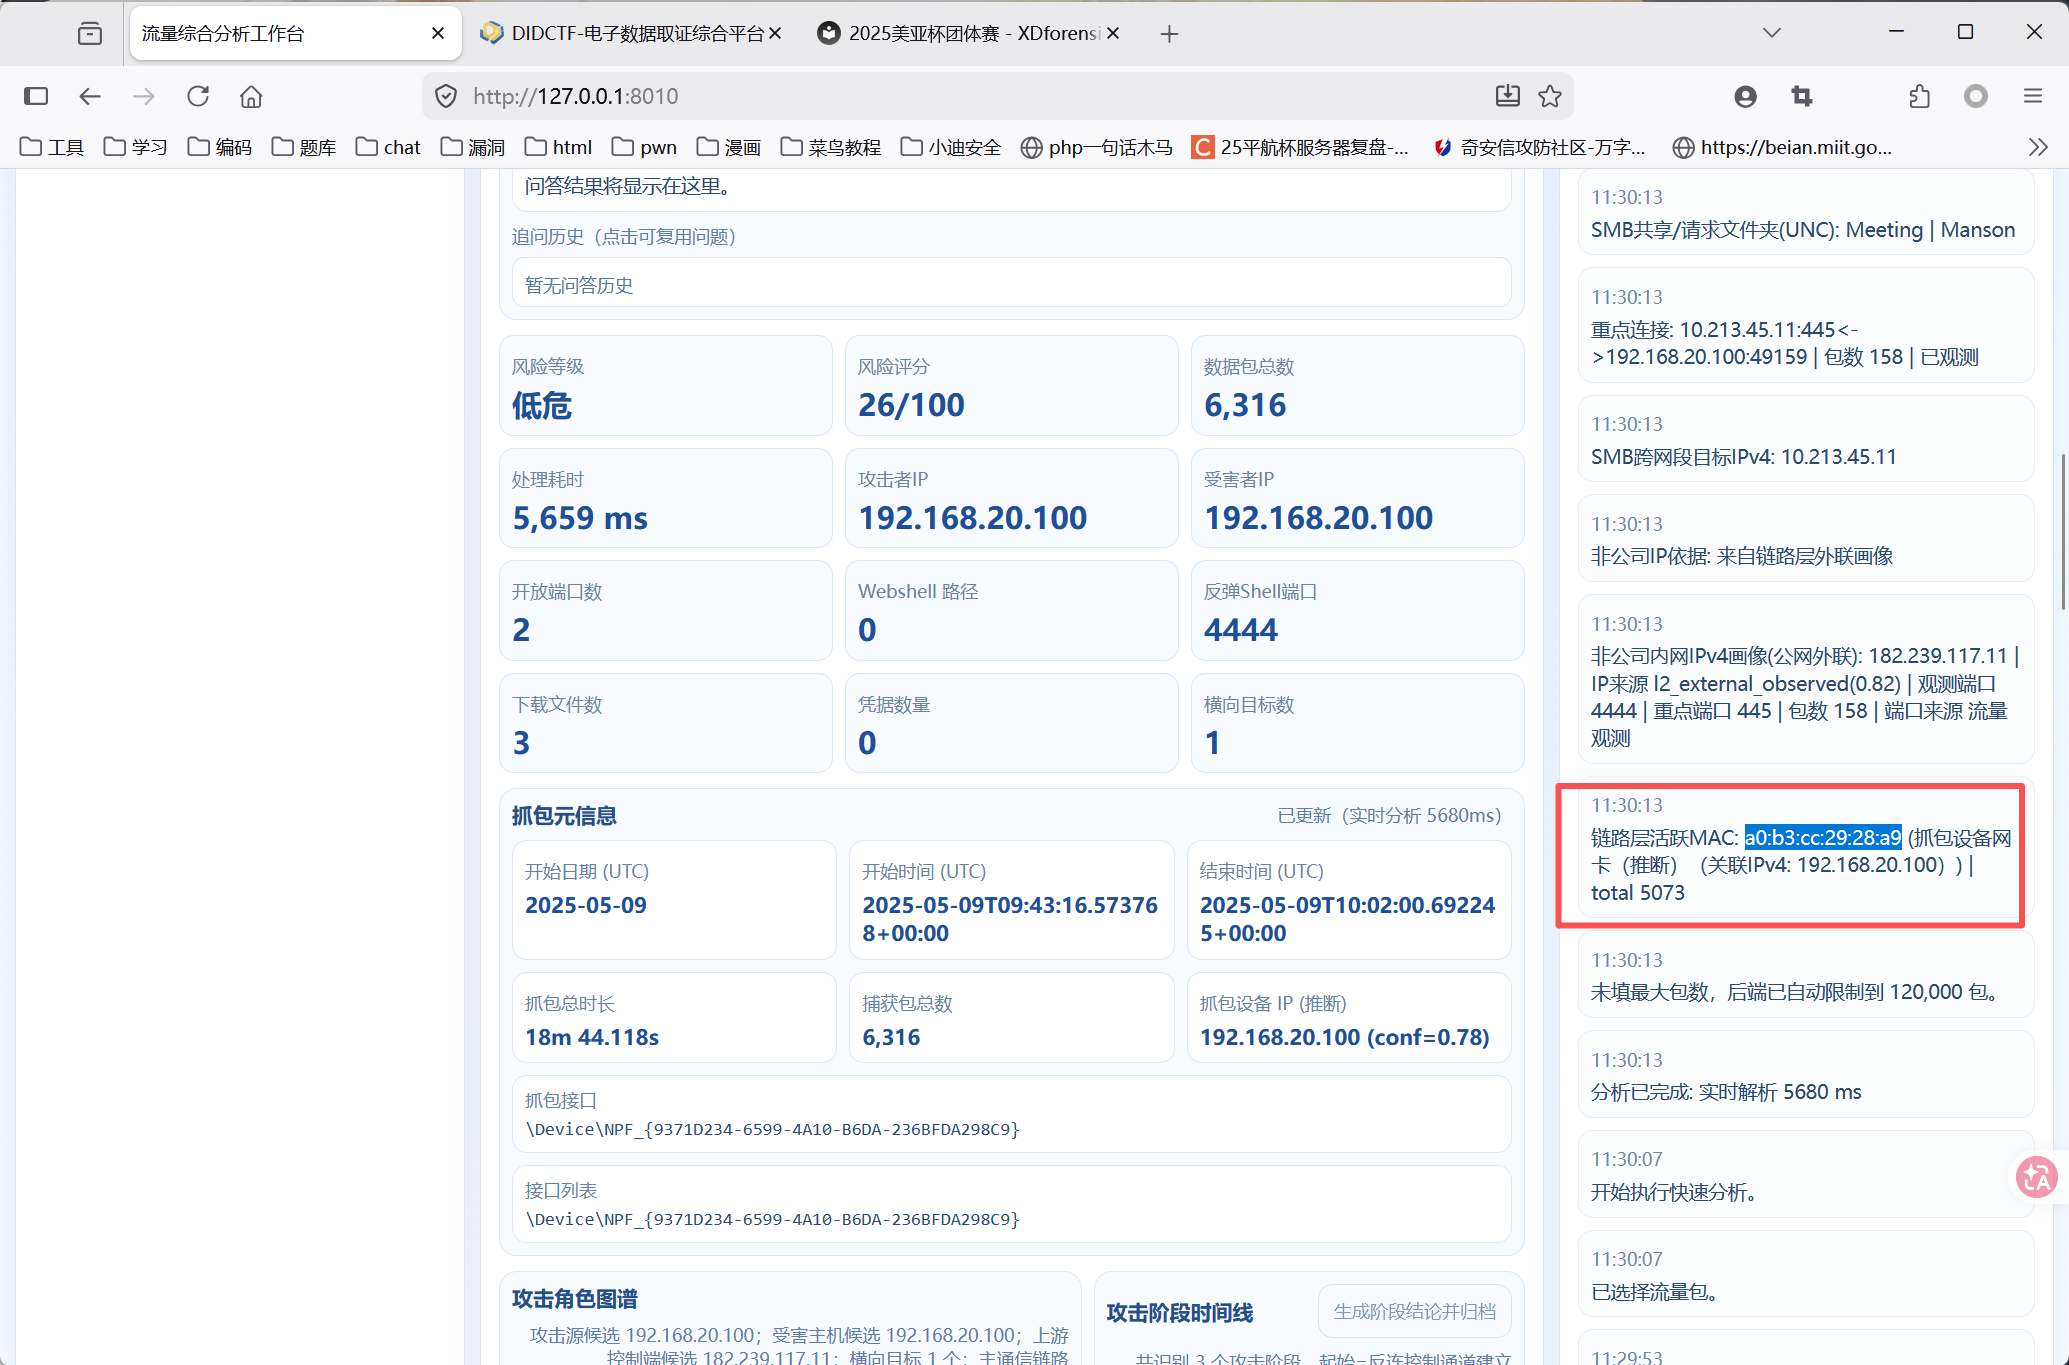Bookmark this page with star icon

[x=1550, y=96]
